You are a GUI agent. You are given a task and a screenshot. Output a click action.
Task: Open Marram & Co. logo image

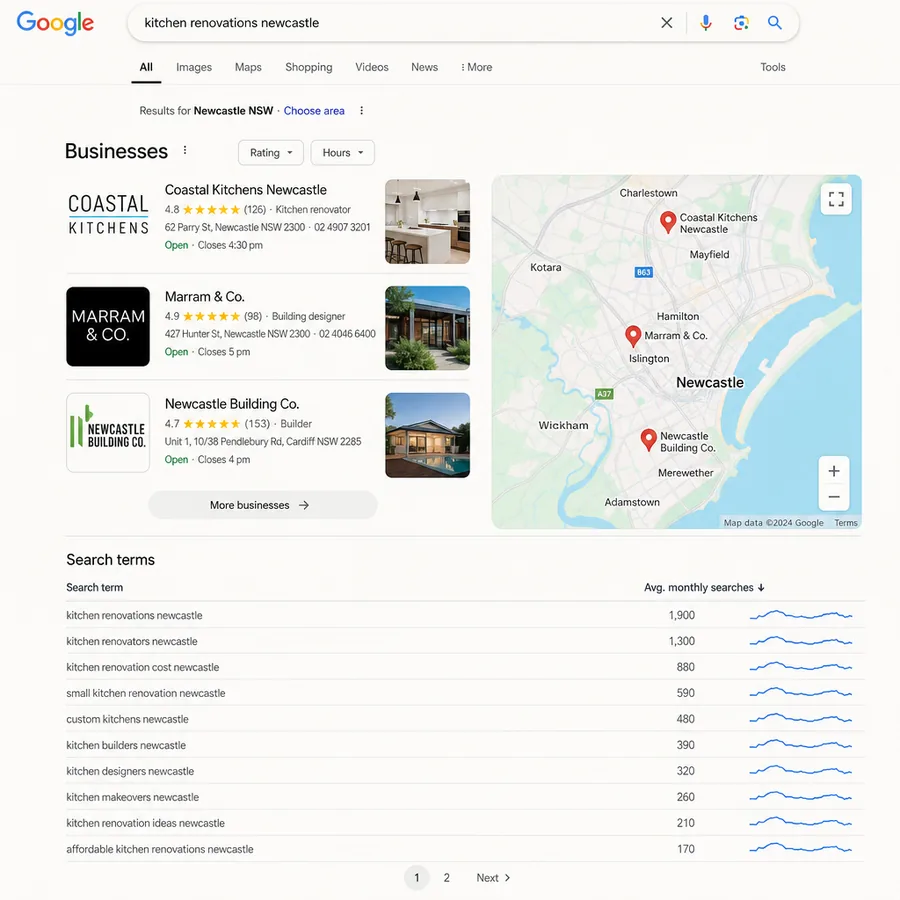click(108, 327)
